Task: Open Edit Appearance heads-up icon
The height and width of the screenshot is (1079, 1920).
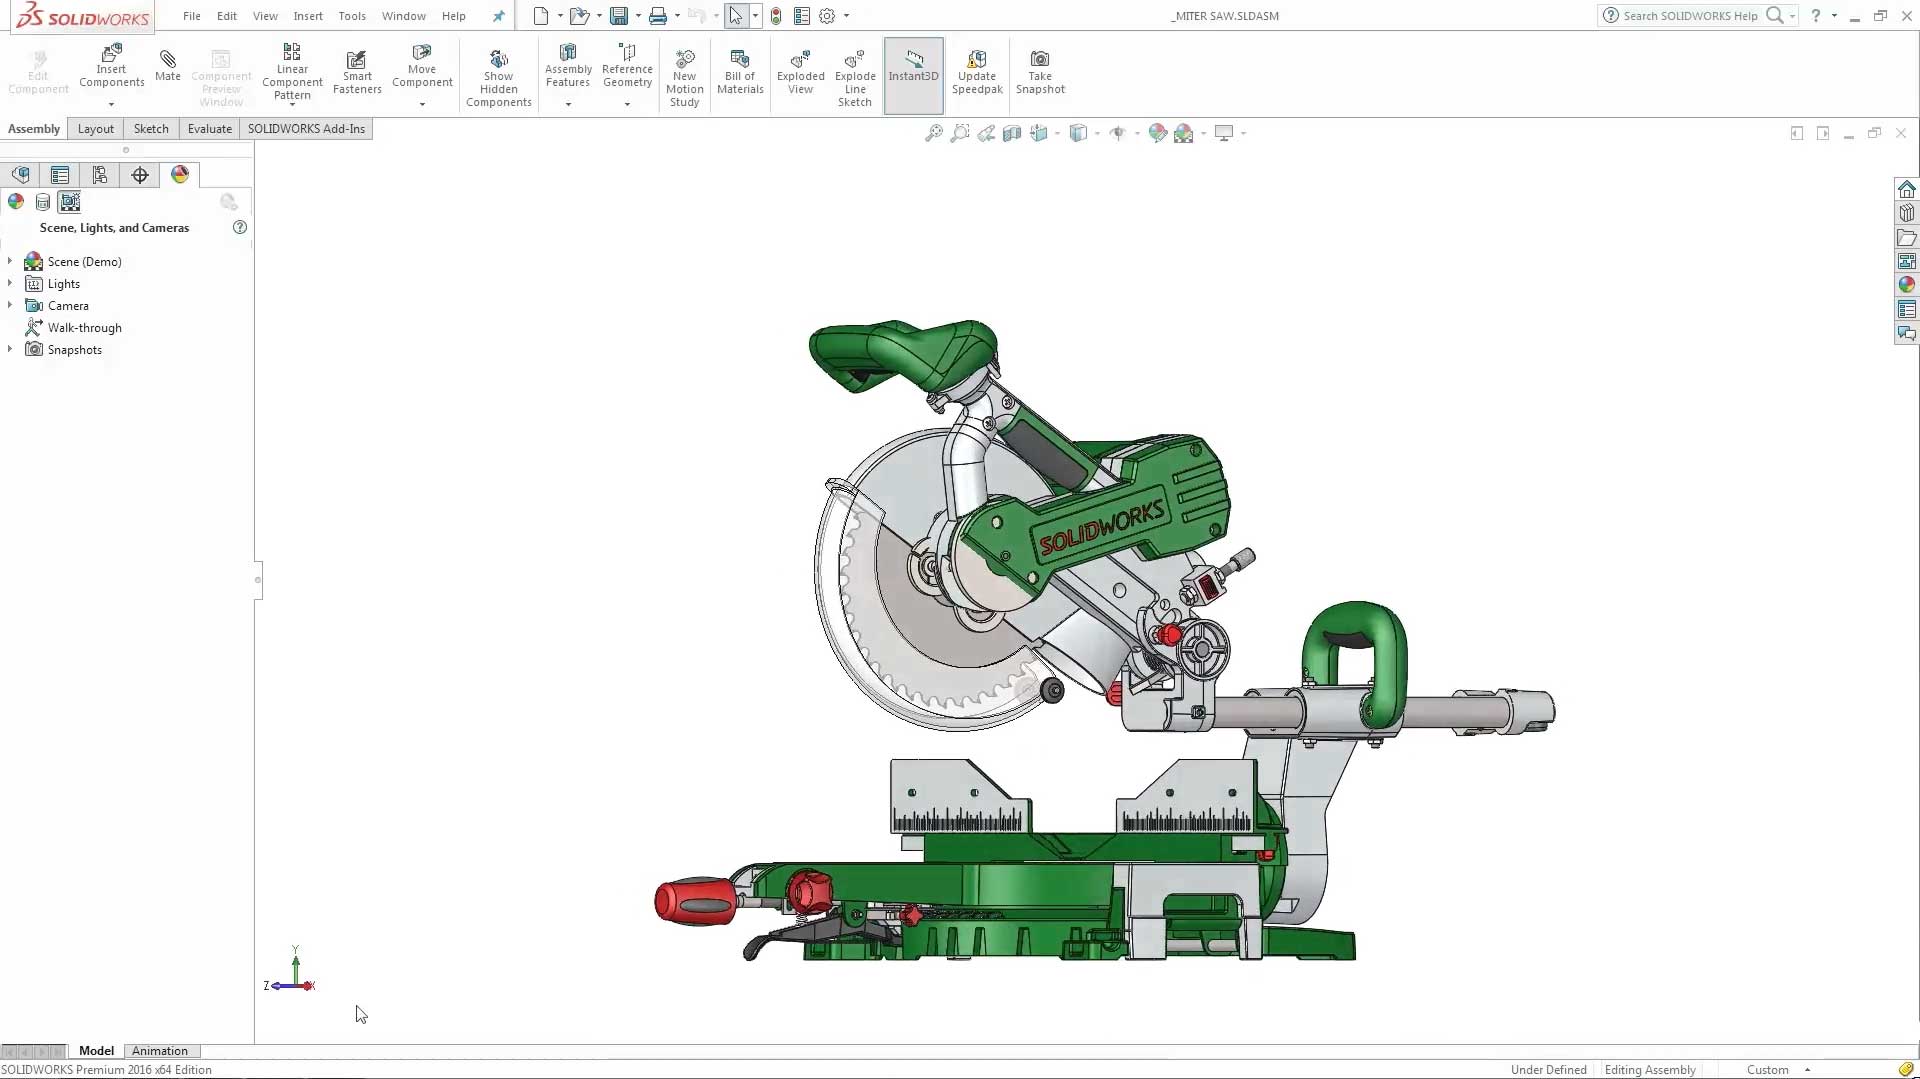Action: click(1157, 133)
